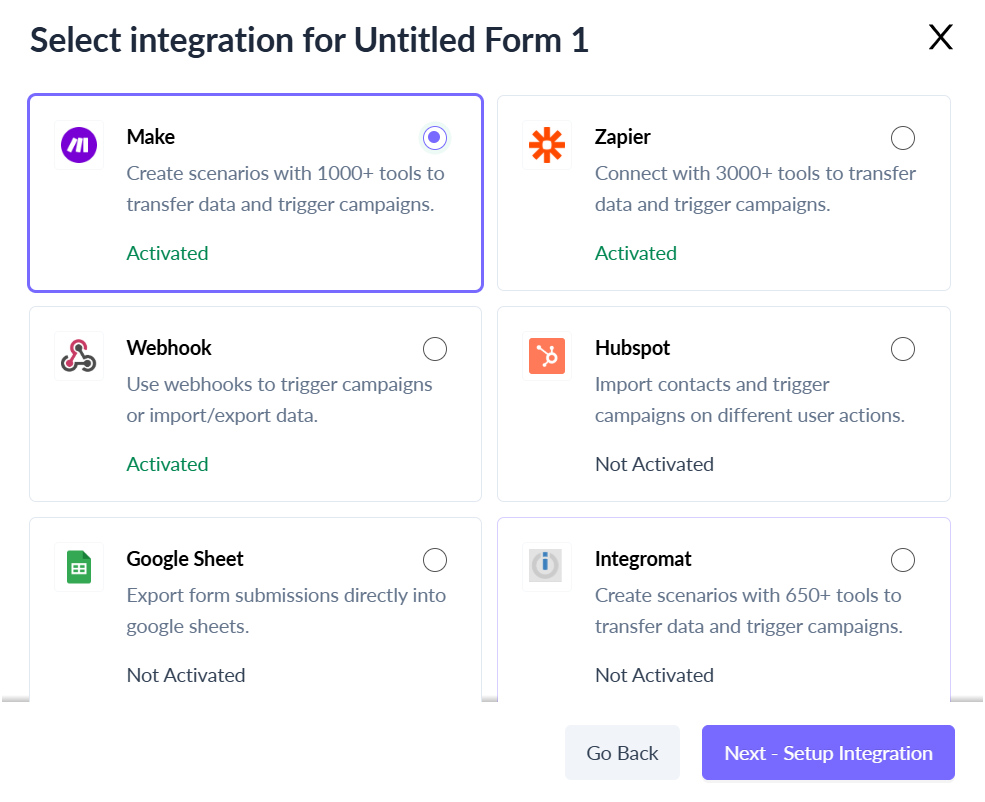
Task: Pick the Google Sheet radio button
Action: [x=435, y=560]
